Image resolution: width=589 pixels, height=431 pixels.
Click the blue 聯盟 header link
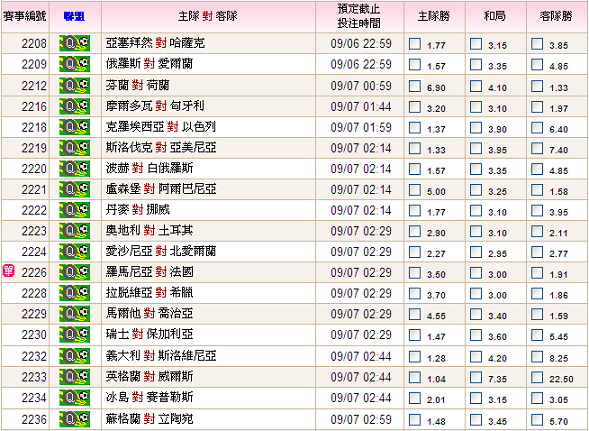[x=74, y=17]
